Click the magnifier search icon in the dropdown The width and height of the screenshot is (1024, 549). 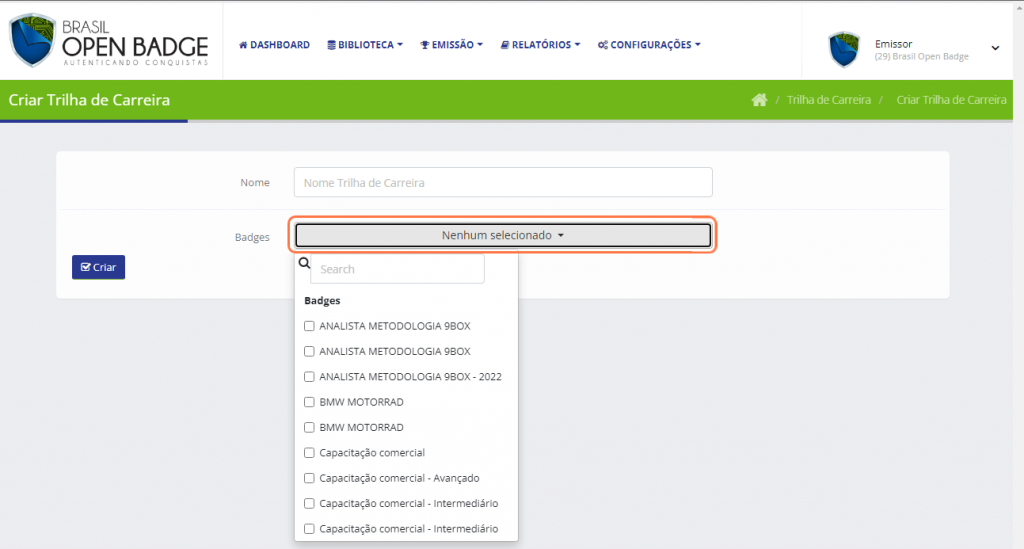coord(304,263)
